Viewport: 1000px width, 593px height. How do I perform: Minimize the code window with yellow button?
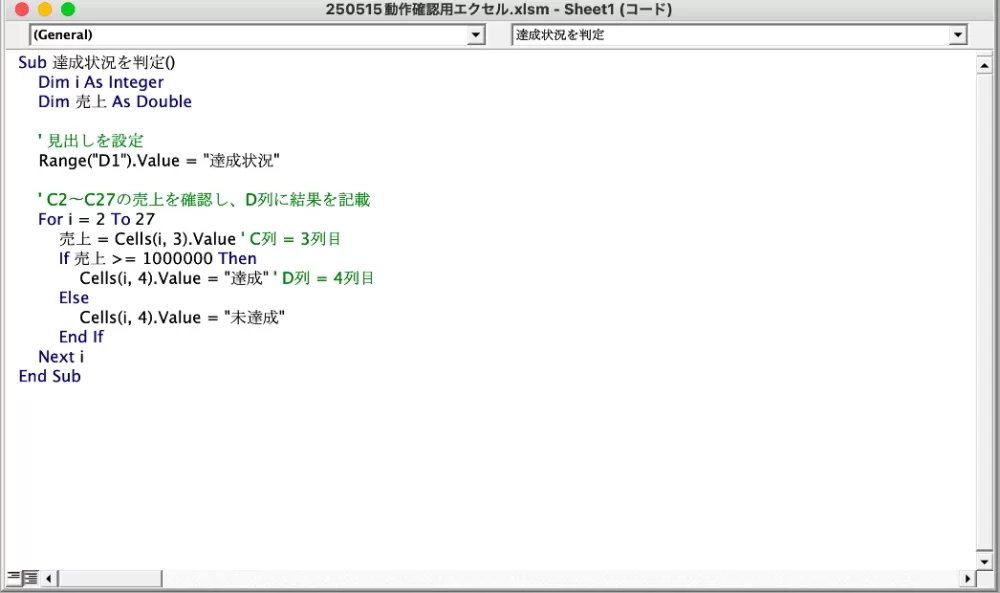(x=45, y=10)
